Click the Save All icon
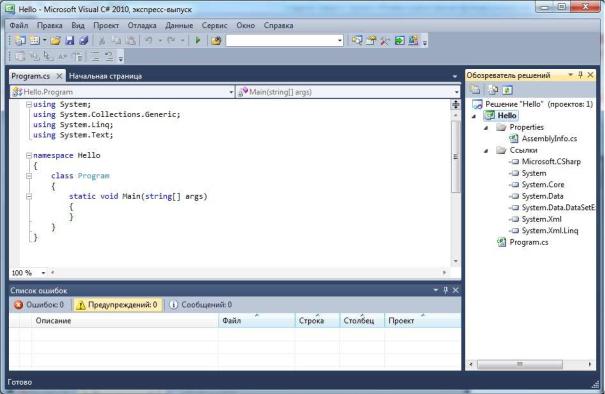 point(84,40)
